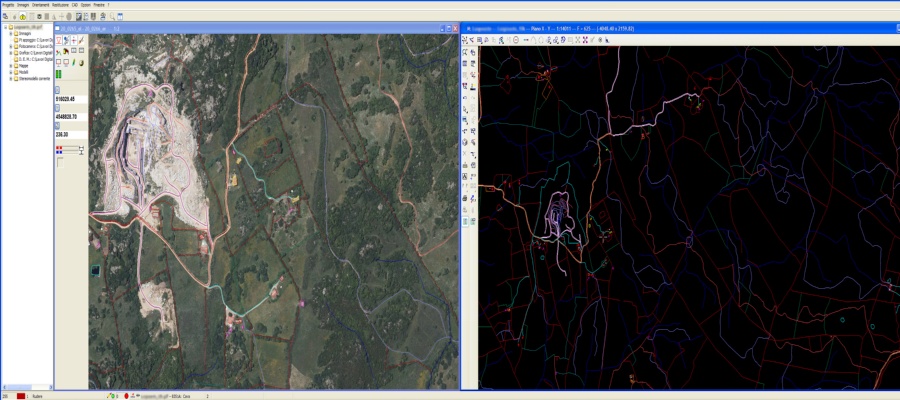Open the Orientamenti menu

41,5
